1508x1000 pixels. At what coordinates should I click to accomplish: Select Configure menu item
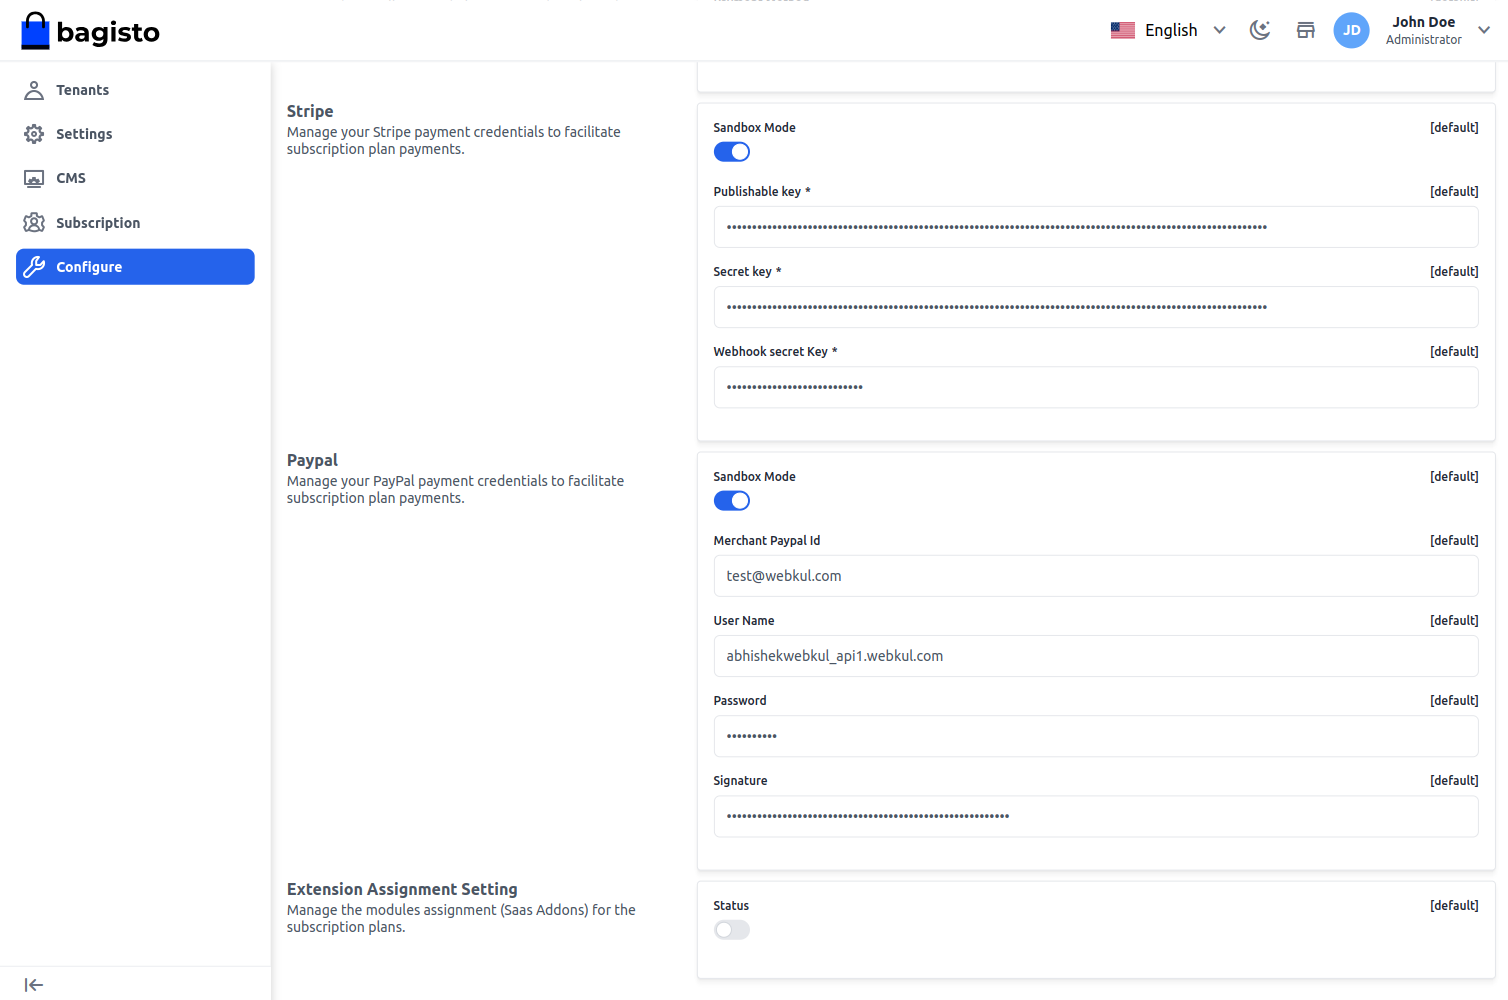135,267
